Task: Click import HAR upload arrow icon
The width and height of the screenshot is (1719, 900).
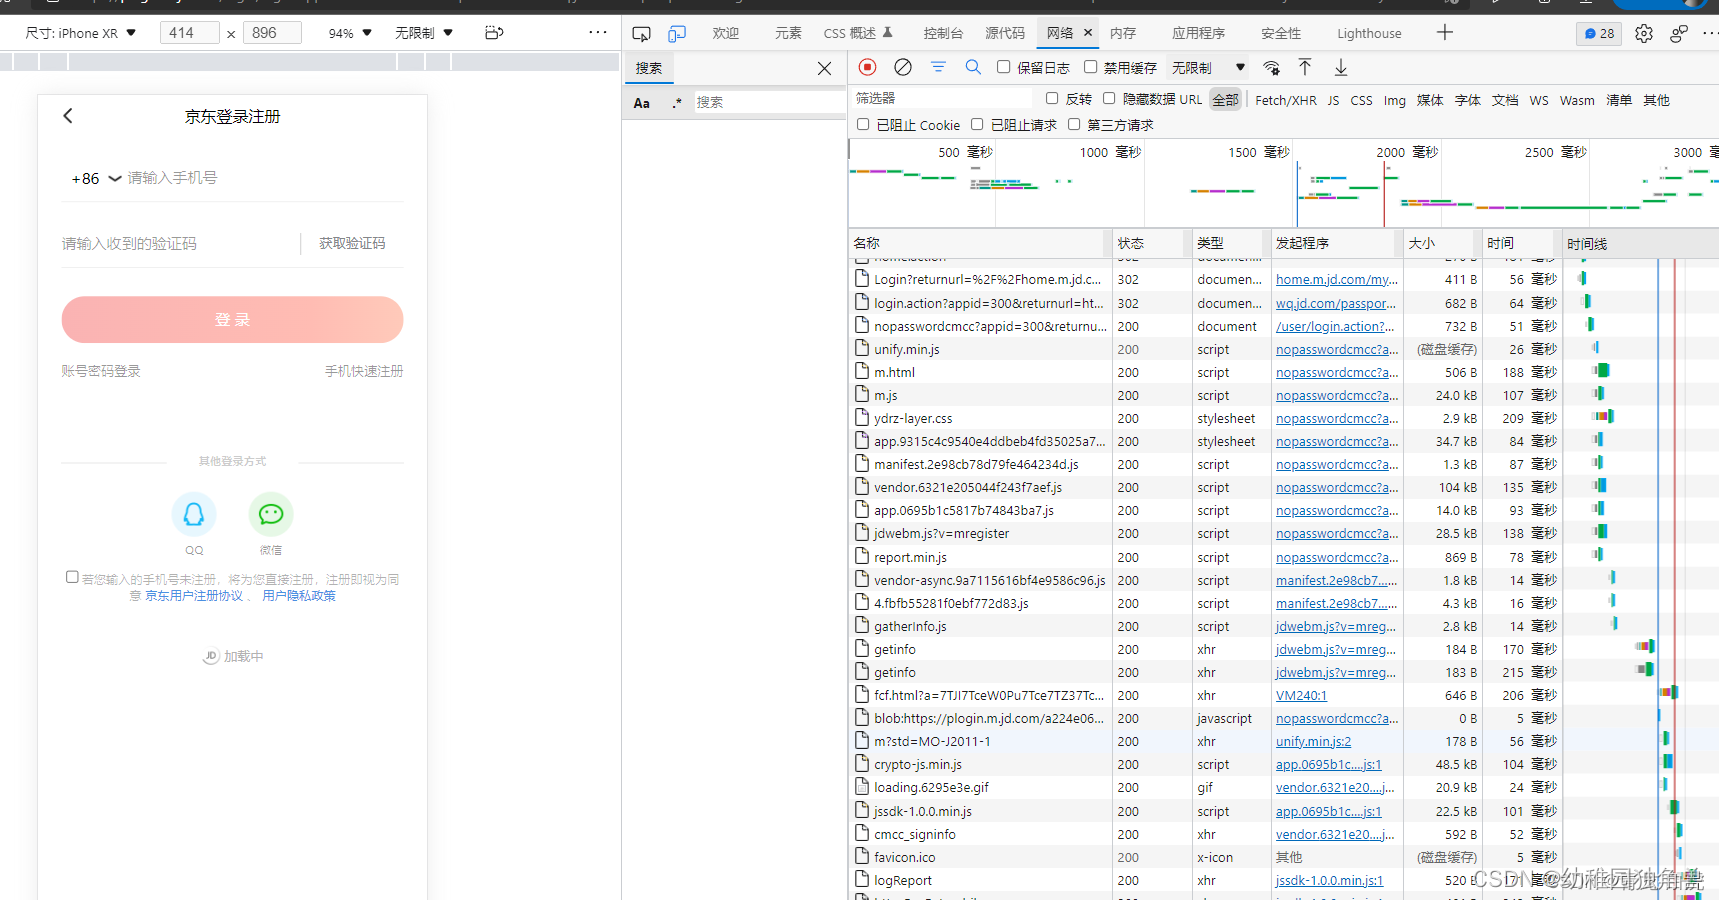Action: pyautogui.click(x=1305, y=67)
